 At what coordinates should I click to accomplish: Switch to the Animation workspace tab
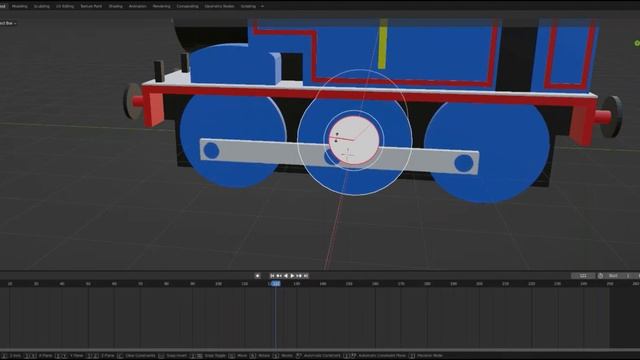pyautogui.click(x=138, y=6)
